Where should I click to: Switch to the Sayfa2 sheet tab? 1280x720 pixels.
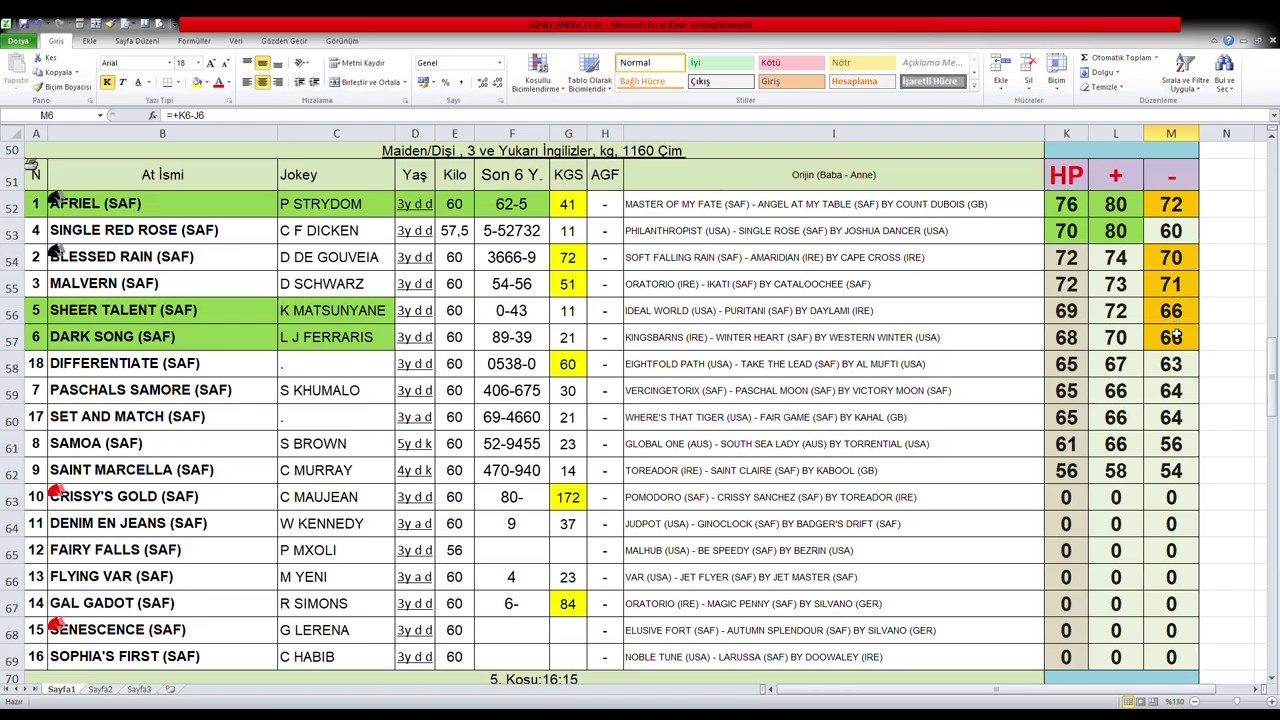(100, 689)
